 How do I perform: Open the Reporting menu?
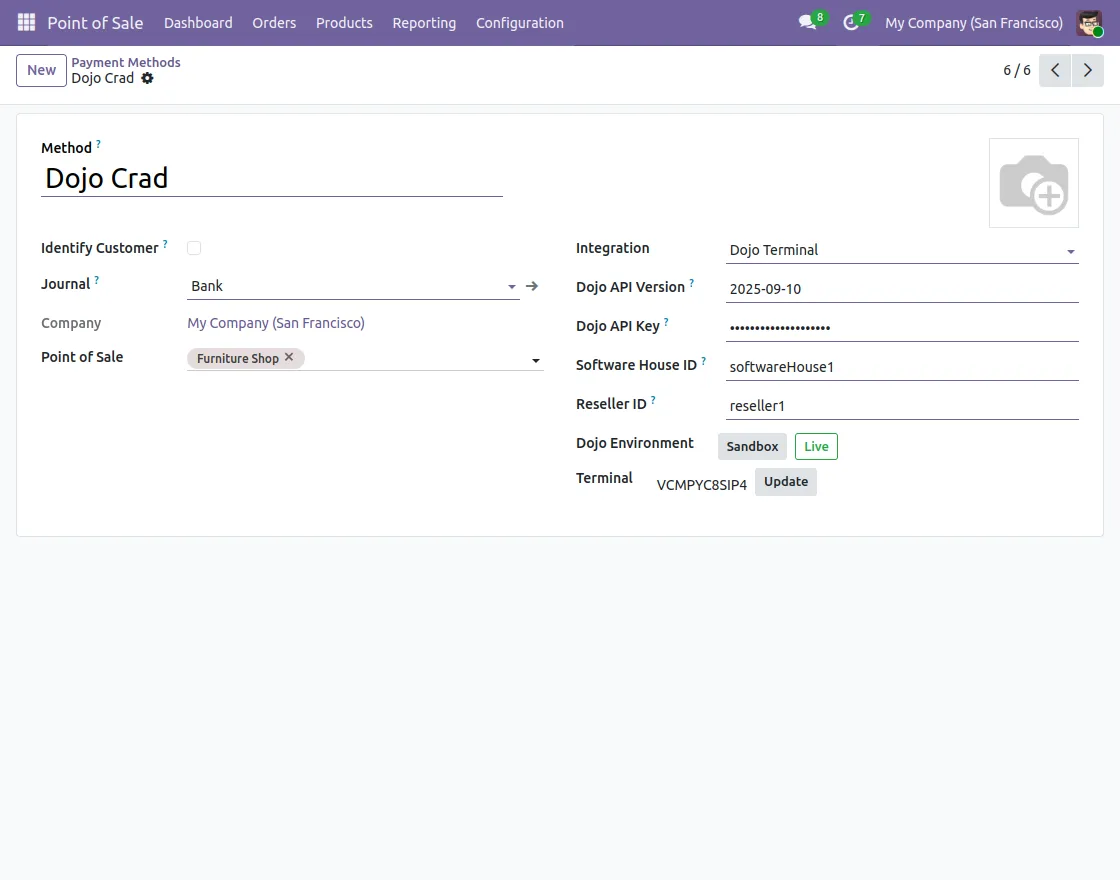[424, 23]
